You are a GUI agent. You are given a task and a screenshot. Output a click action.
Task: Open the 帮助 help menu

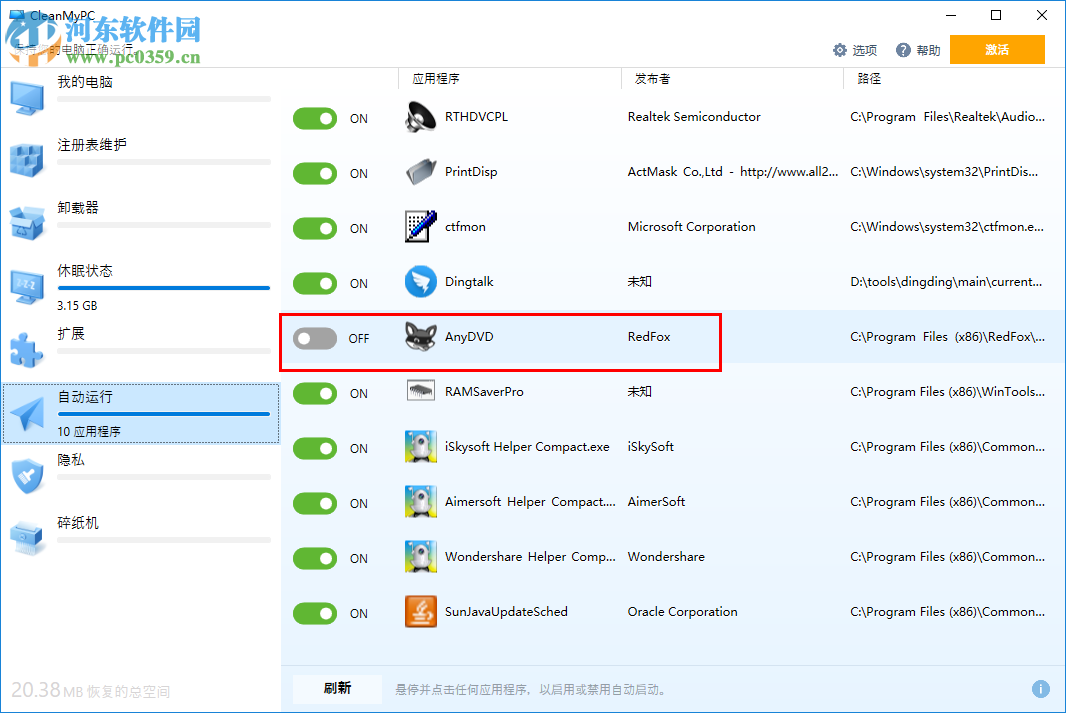pos(917,49)
